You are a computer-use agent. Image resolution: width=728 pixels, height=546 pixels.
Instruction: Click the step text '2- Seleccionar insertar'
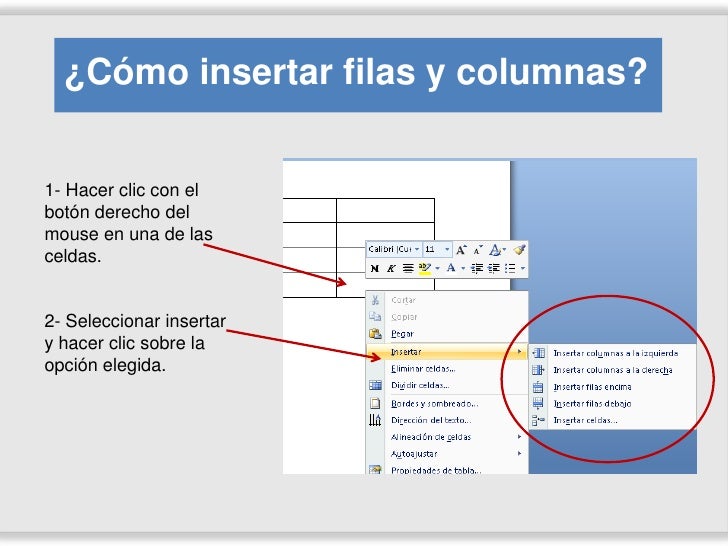coord(135,321)
